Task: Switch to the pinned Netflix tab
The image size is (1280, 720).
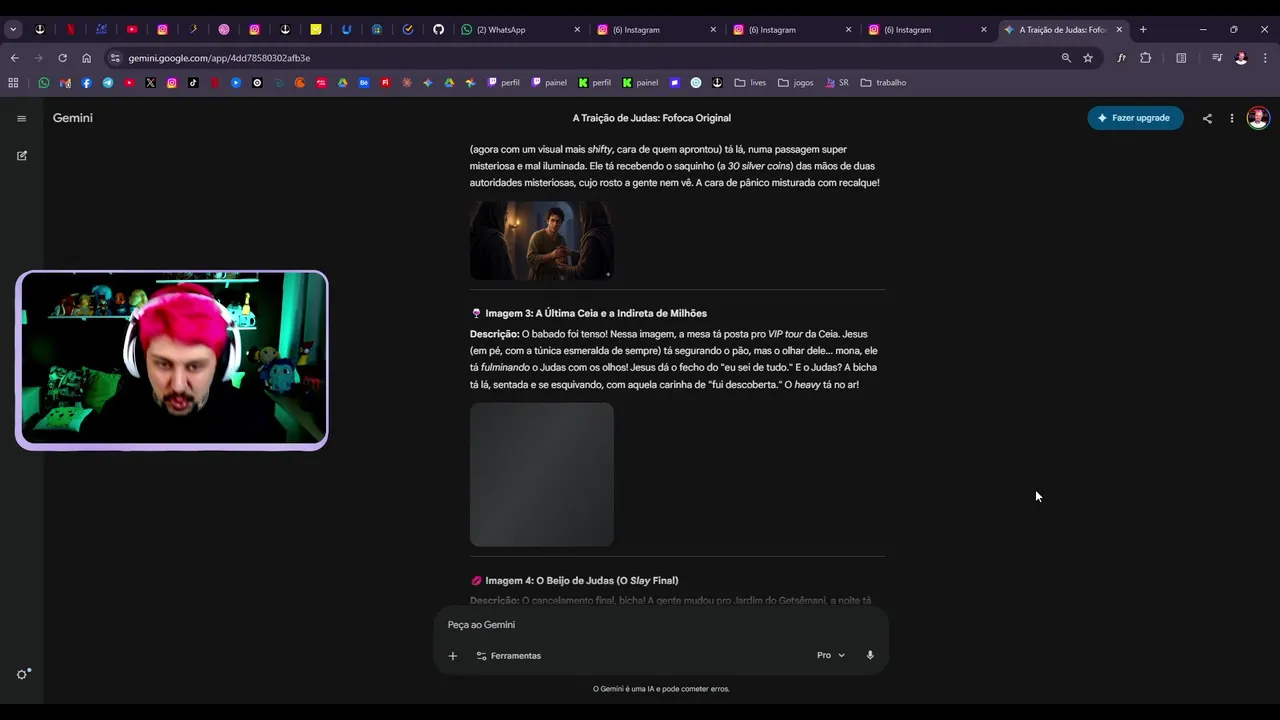Action: click(x=70, y=30)
